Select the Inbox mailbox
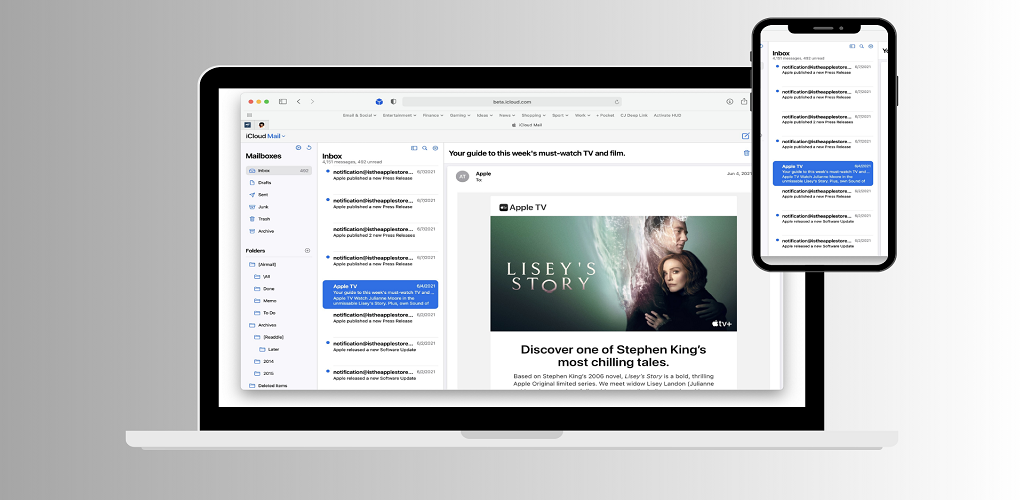The width and height of the screenshot is (1024, 500). pyautogui.click(x=279, y=170)
